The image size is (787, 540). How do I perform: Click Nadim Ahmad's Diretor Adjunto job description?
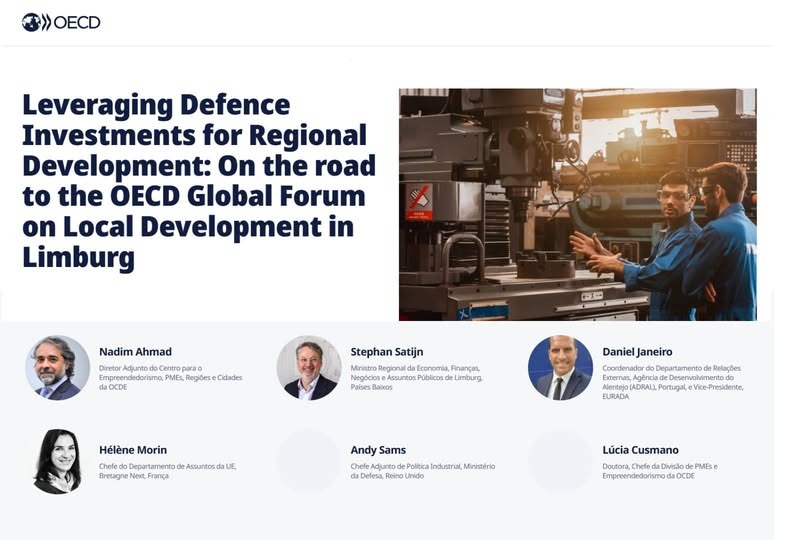[x=170, y=377]
